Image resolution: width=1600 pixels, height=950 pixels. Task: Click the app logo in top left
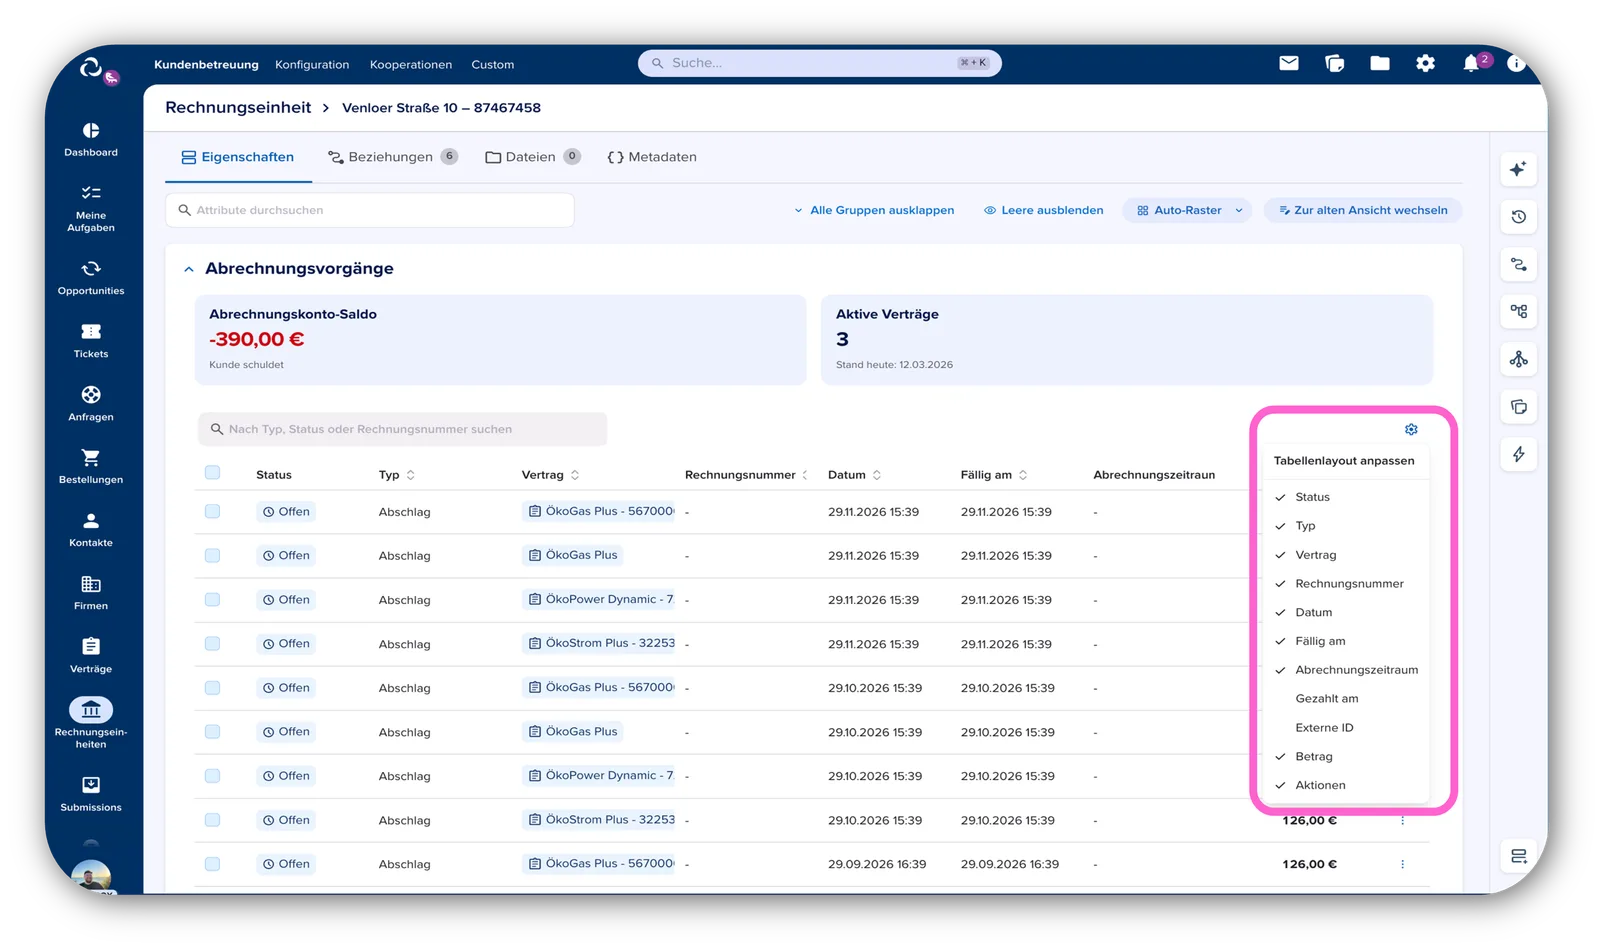91,67
